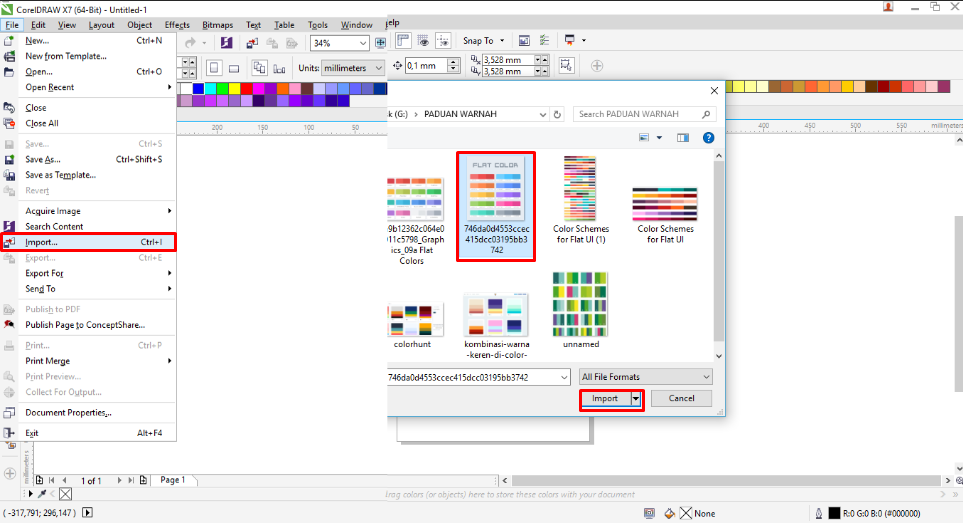Toggle show rulers icon
This screenshot has width=963, height=523.
[403, 41]
